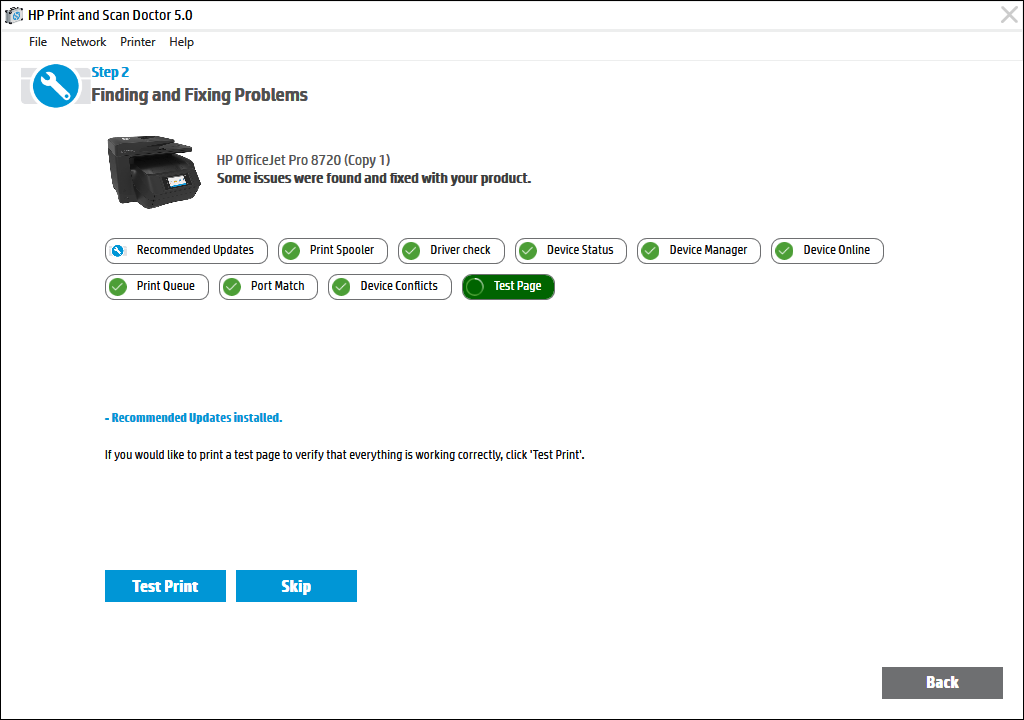Select the Device Conflicts label
Image resolution: width=1024 pixels, height=720 pixels.
[399, 286]
